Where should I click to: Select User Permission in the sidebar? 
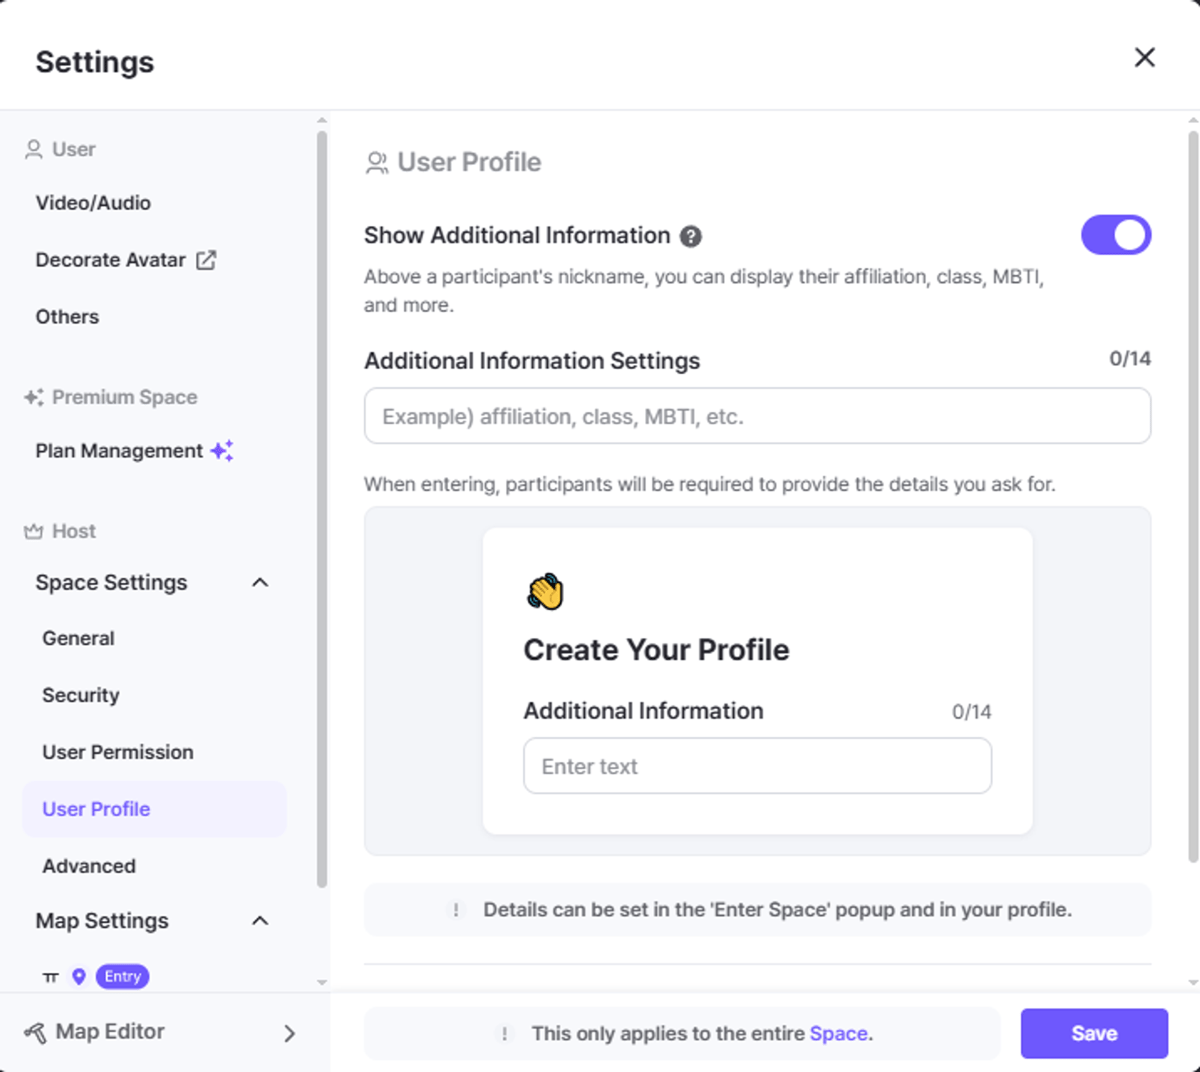tap(118, 752)
